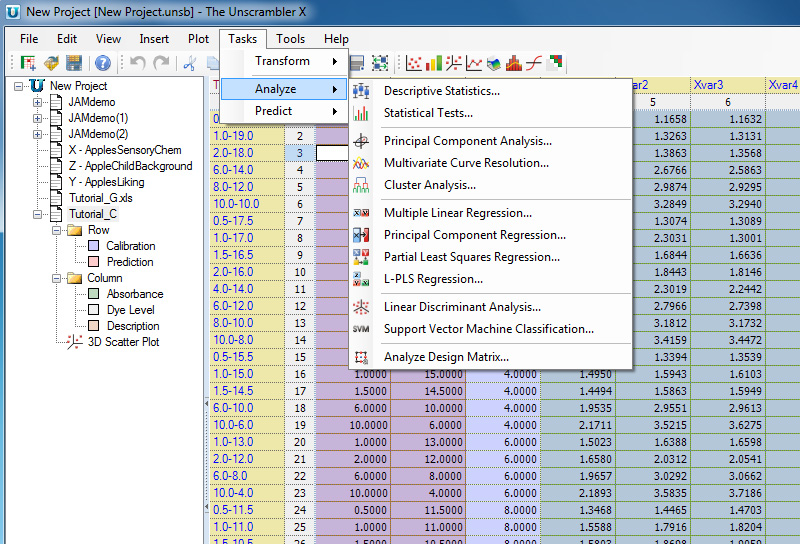The width and height of the screenshot is (800, 544).
Task: Select the Description column set
Action: coord(133,326)
